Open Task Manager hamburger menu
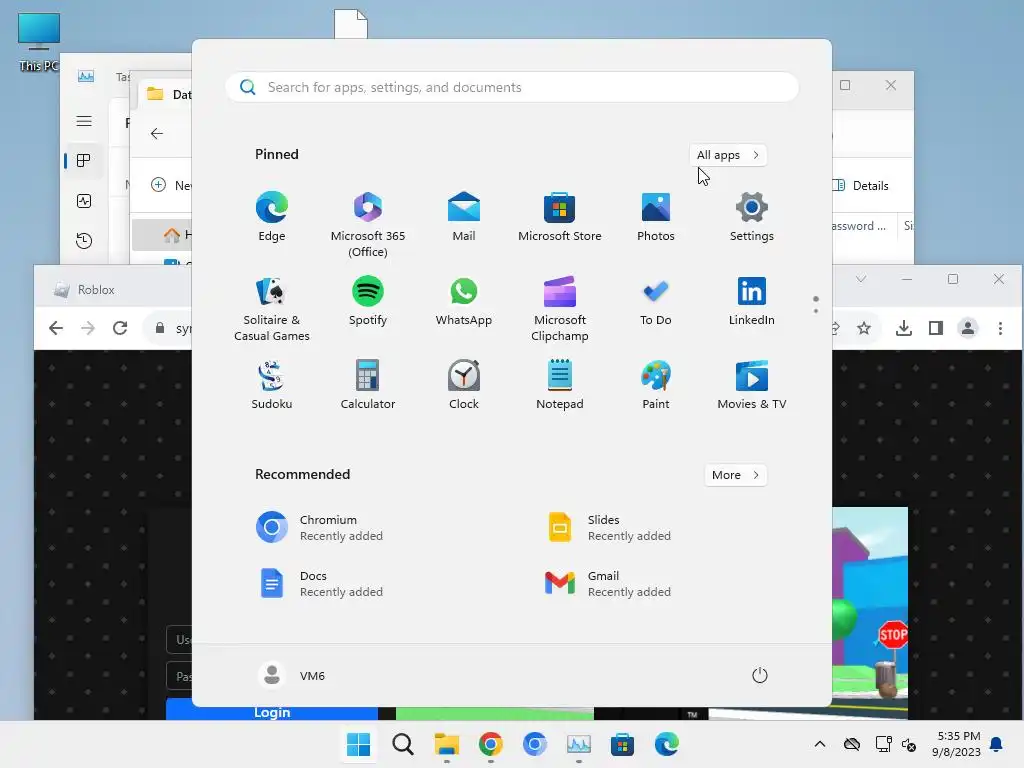 (84, 121)
